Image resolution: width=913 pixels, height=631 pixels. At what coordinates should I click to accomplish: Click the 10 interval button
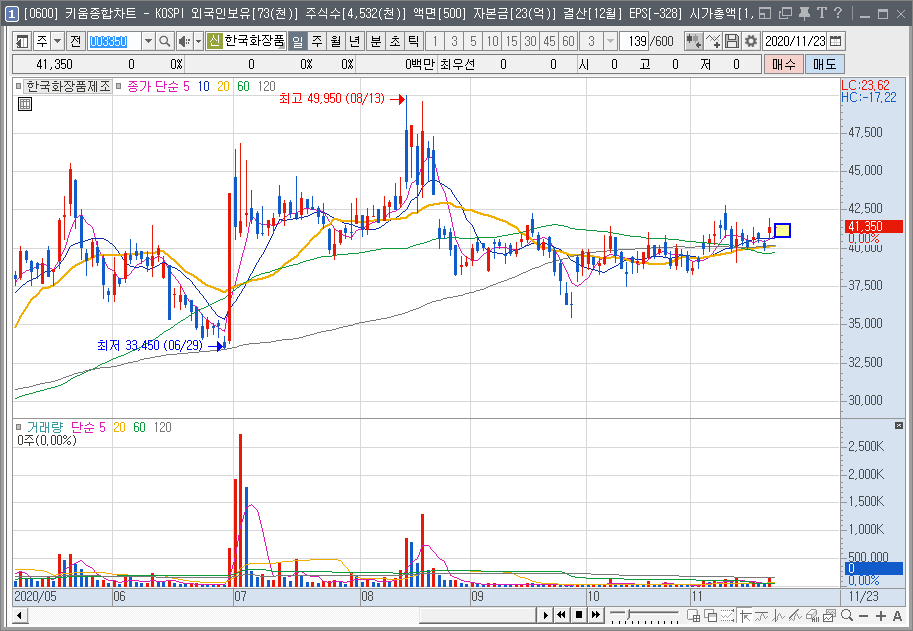(493, 41)
